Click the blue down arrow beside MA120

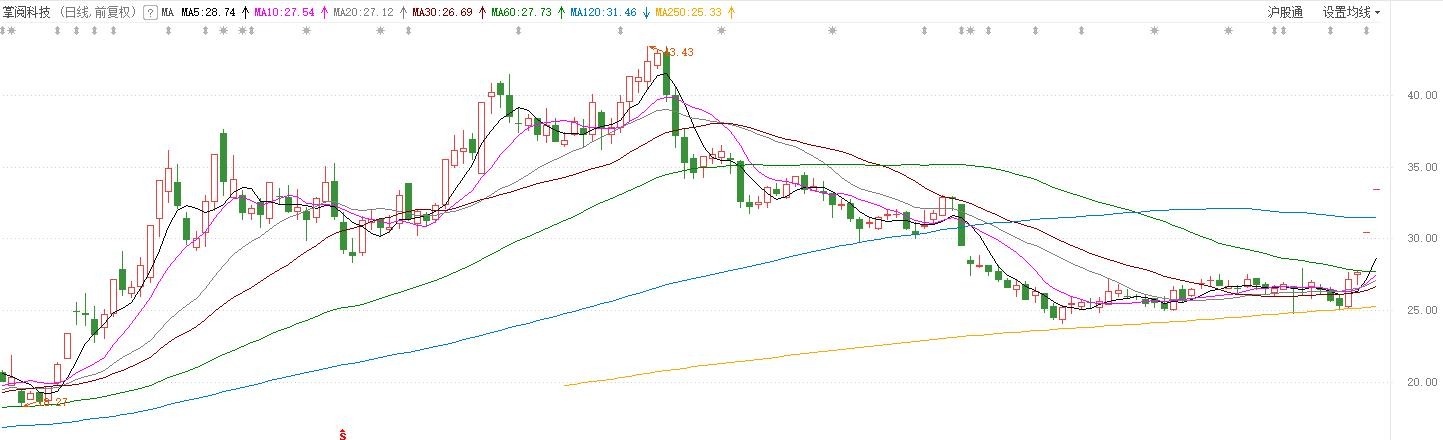[x=646, y=13]
